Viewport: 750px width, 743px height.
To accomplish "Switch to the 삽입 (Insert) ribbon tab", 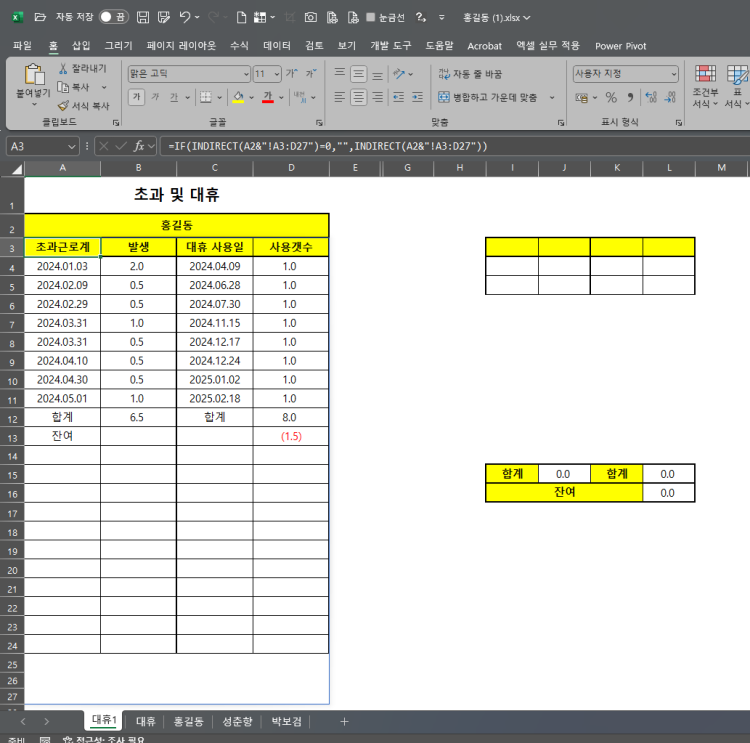I will click(x=81, y=46).
